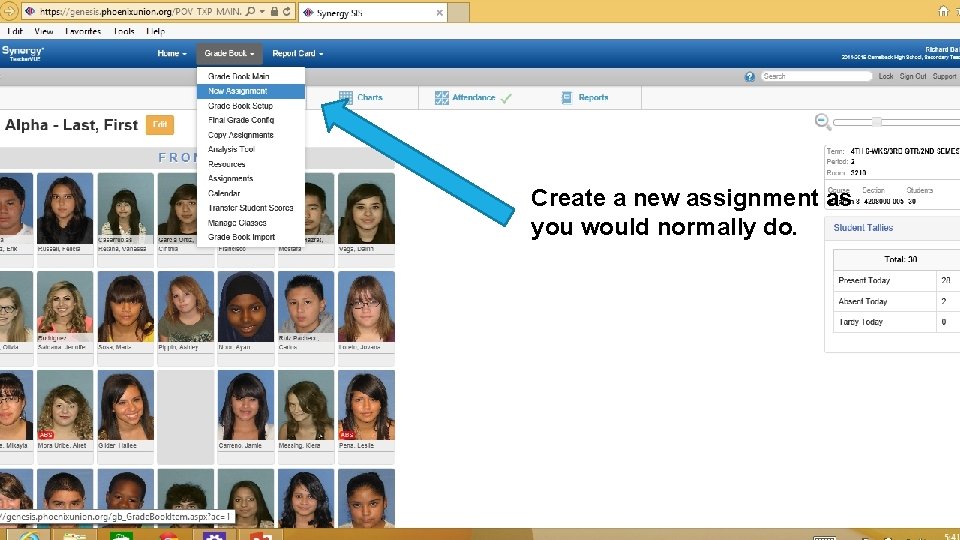960x540 pixels.
Task: Click the empty seat in the third row
Action: pyautogui.click(x=186, y=416)
